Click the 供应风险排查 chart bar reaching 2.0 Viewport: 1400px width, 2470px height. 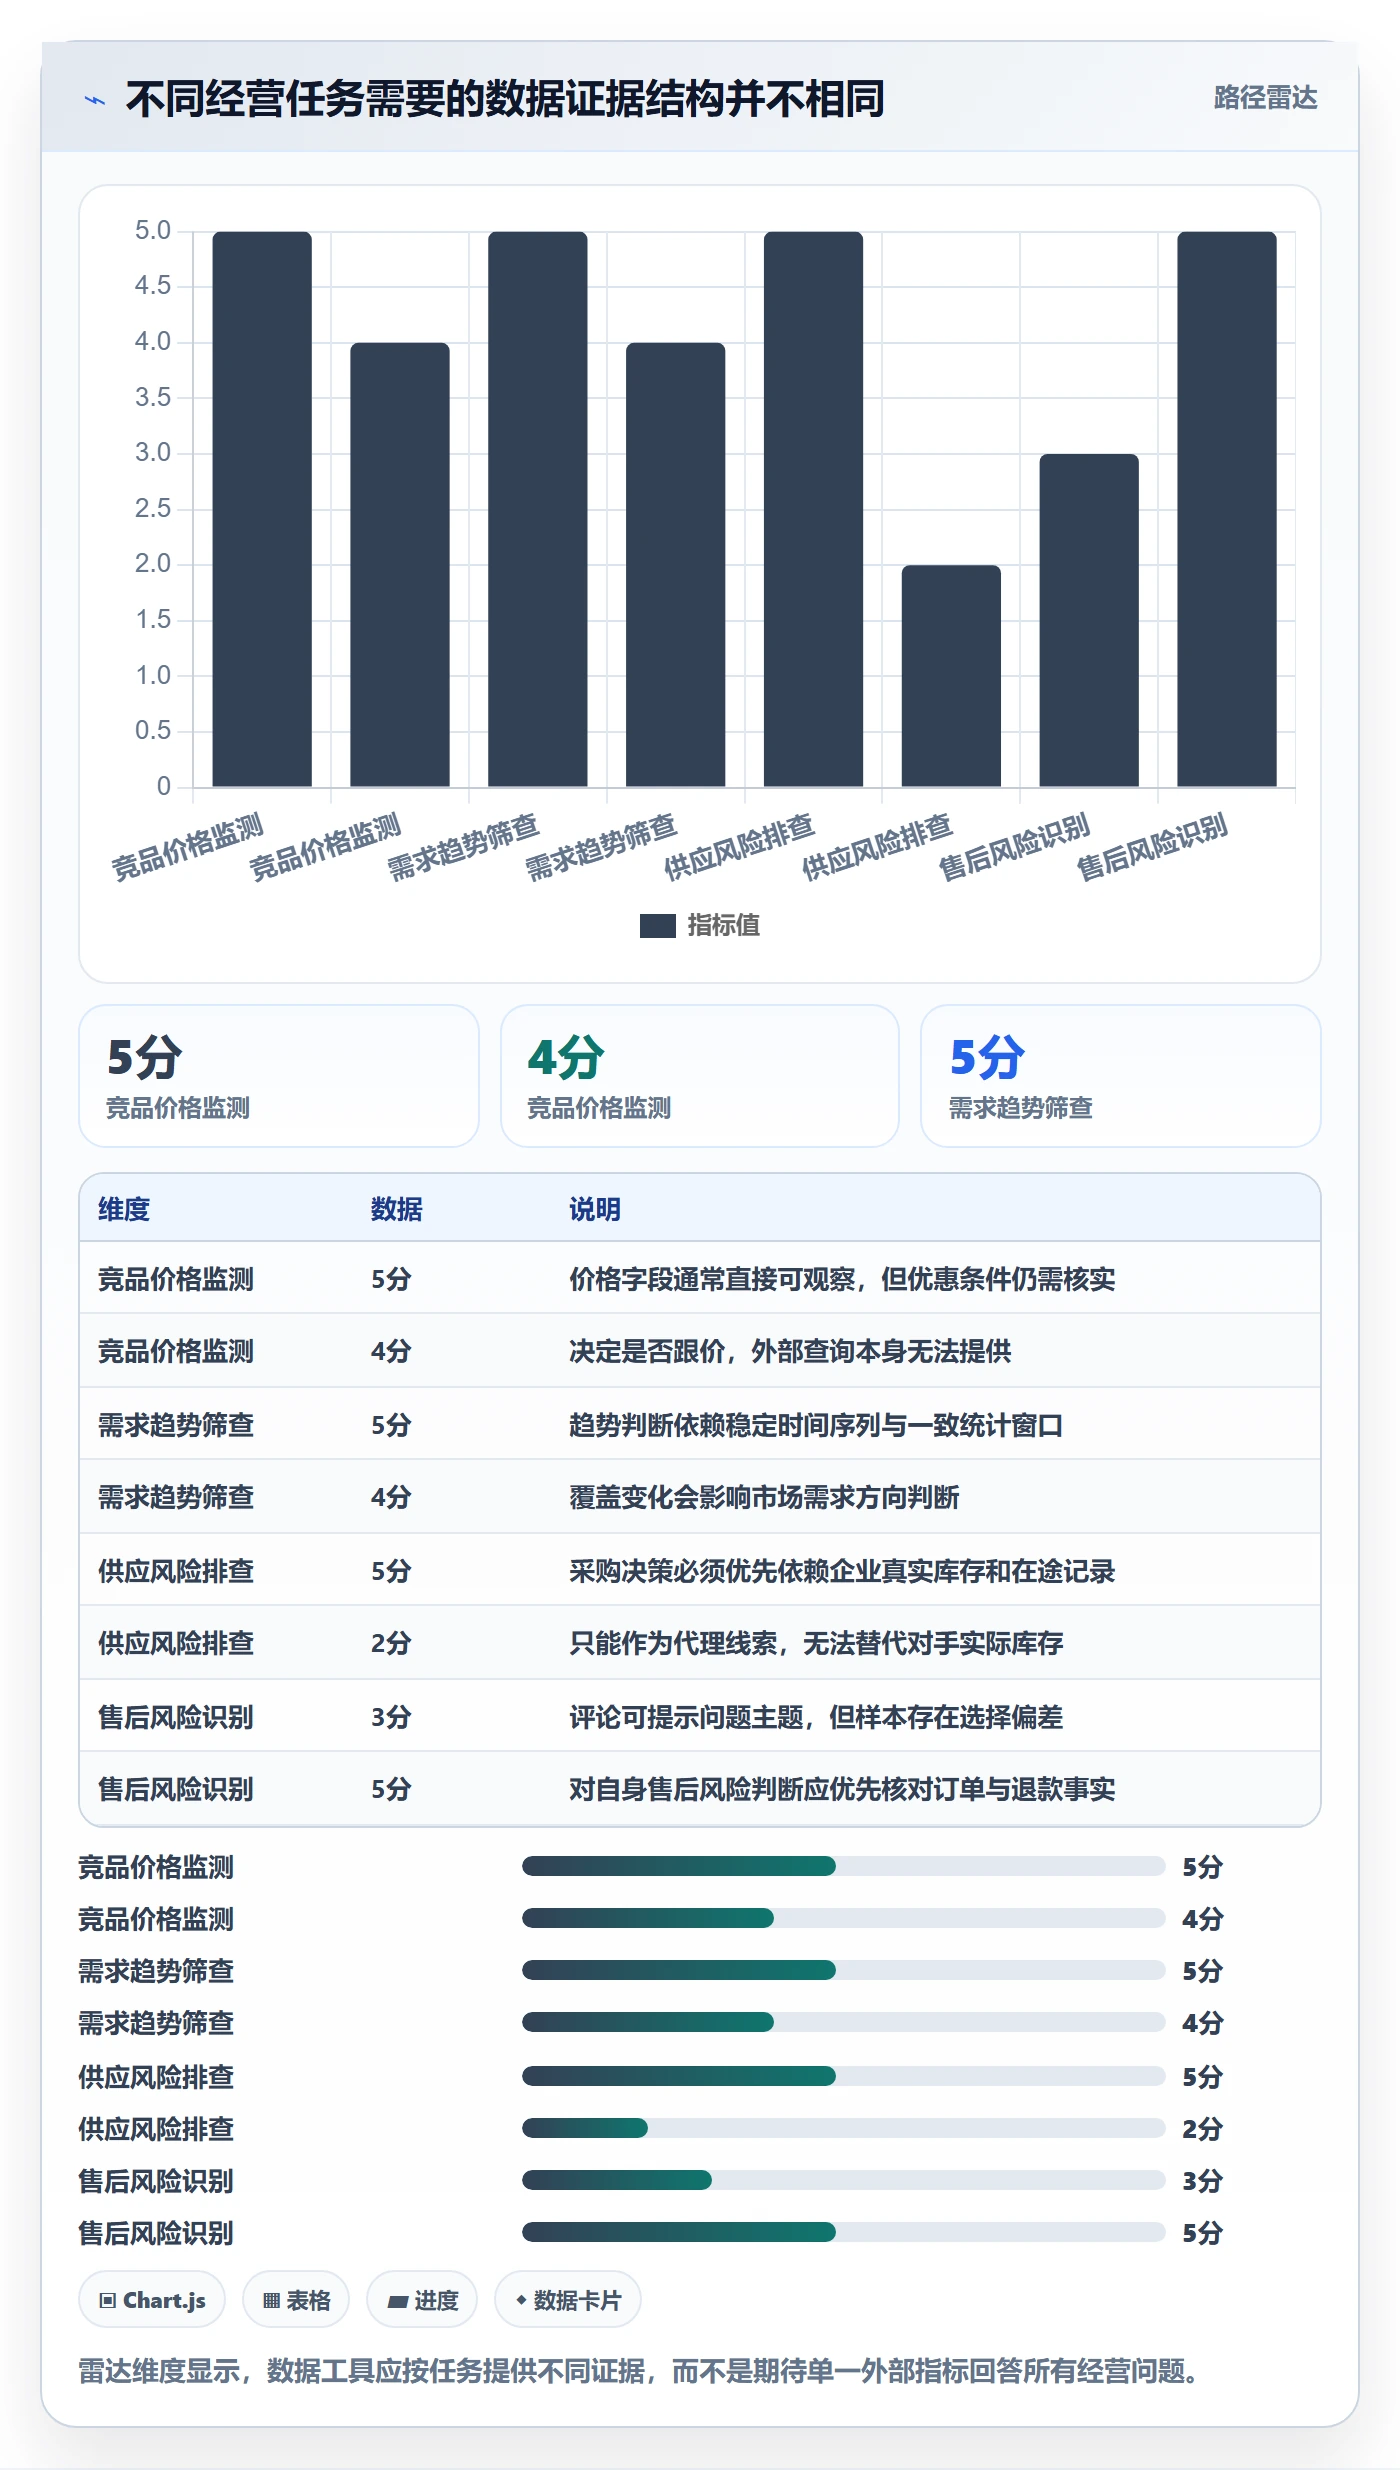click(x=951, y=676)
